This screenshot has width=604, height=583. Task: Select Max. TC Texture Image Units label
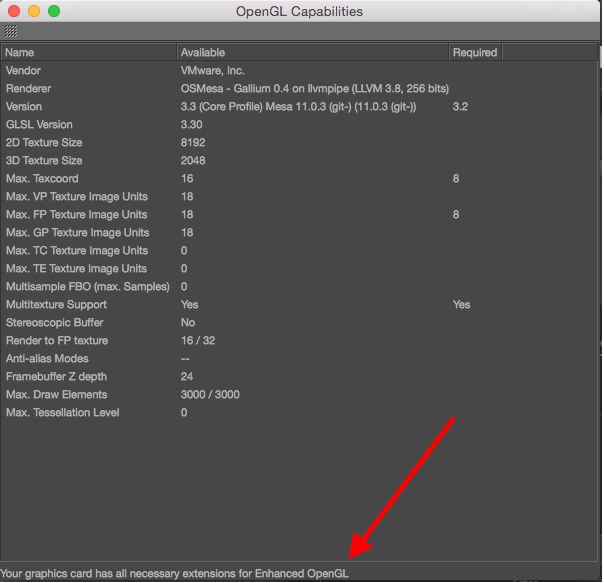pyautogui.click(x=77, y=250)
